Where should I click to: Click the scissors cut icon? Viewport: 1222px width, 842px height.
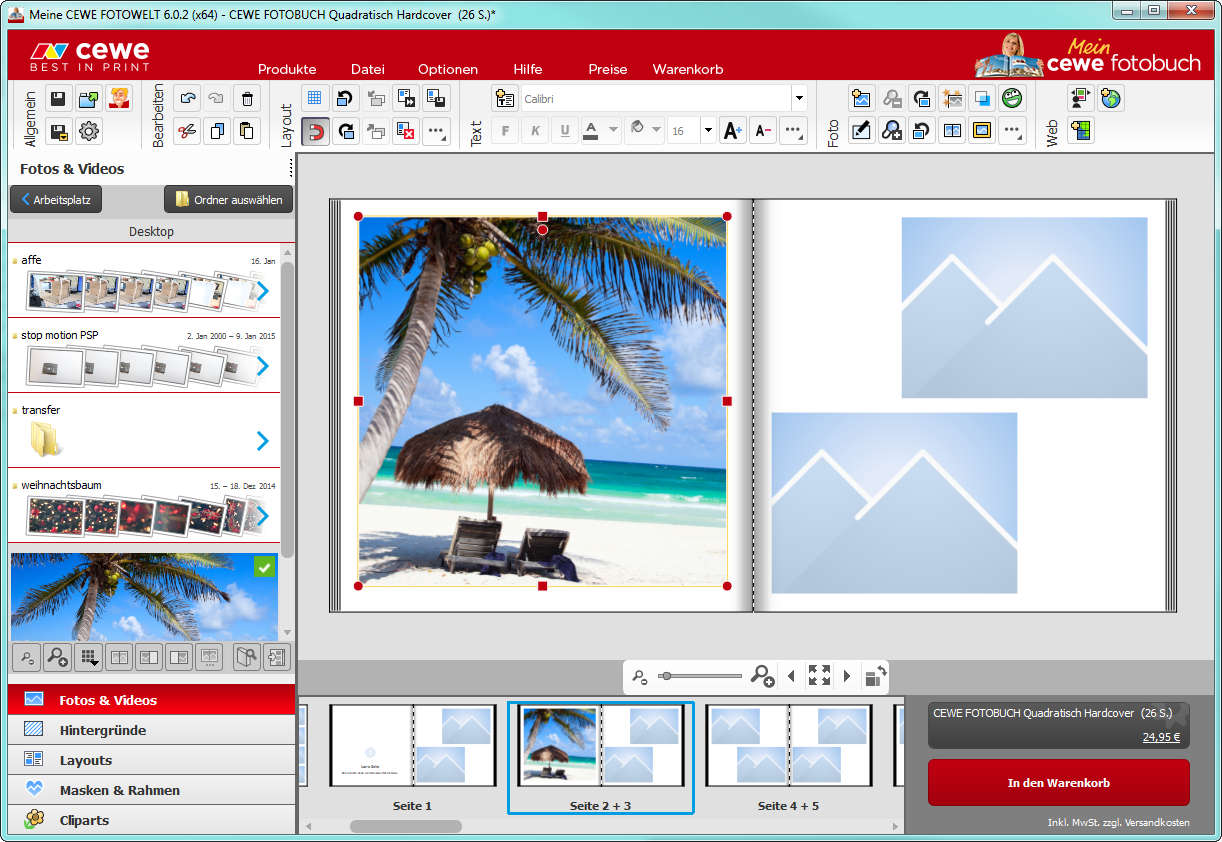[x=187, y=131]
